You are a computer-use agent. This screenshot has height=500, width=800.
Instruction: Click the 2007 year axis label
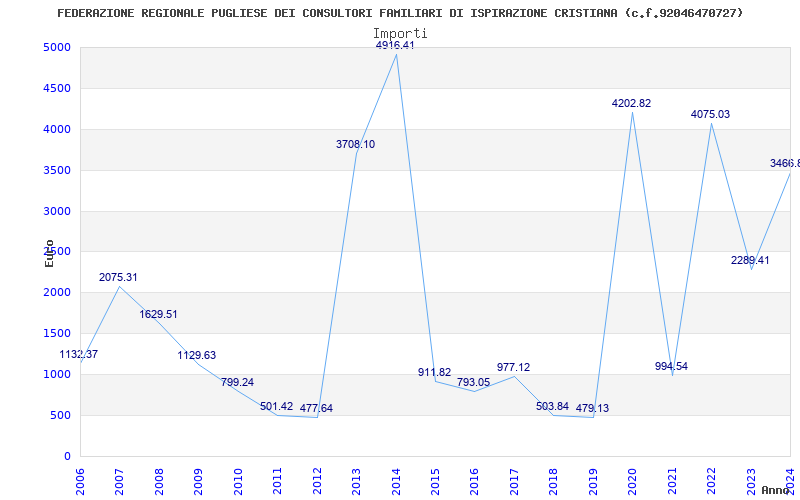(119, 482)
